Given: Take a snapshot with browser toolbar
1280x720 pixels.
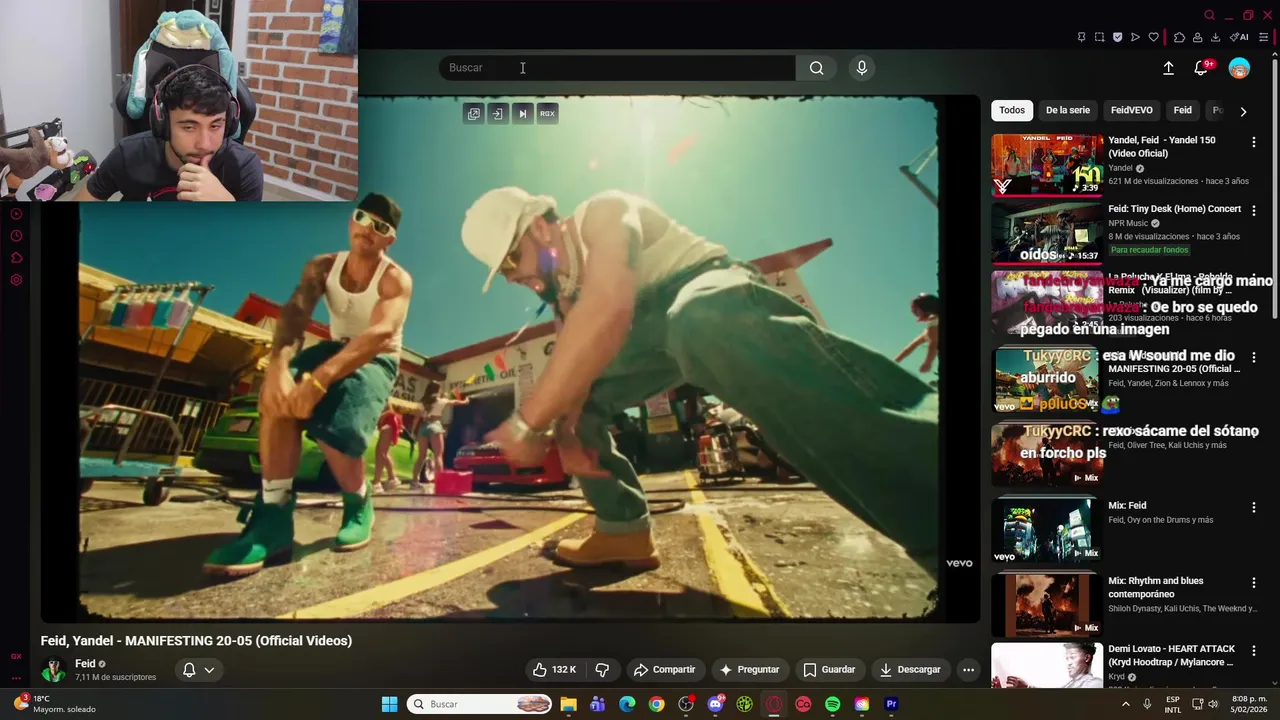Looking at the screenshot, I should click(x=1099, y=37).
